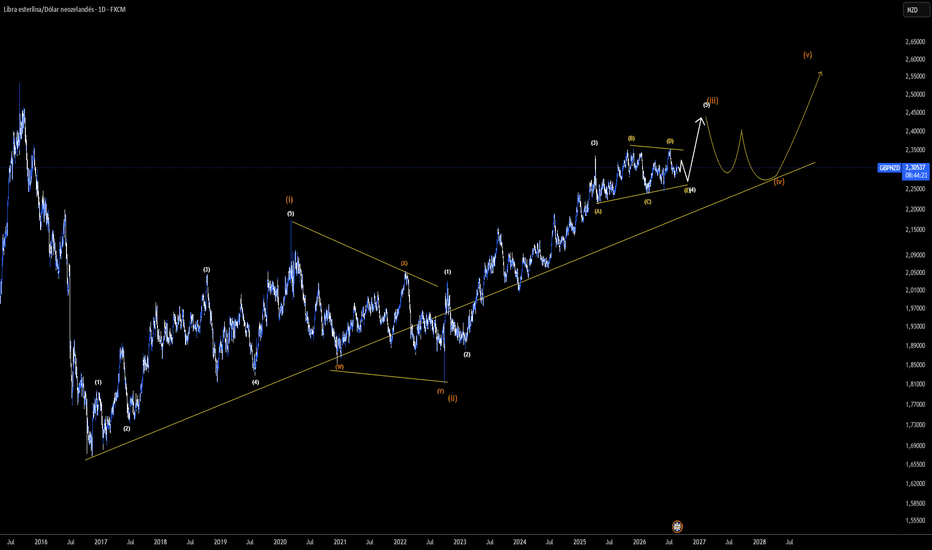Select the orange (i) wave label
Viewport: 932px width, 550px height.
pyautogui.click(x=289, y=200)
